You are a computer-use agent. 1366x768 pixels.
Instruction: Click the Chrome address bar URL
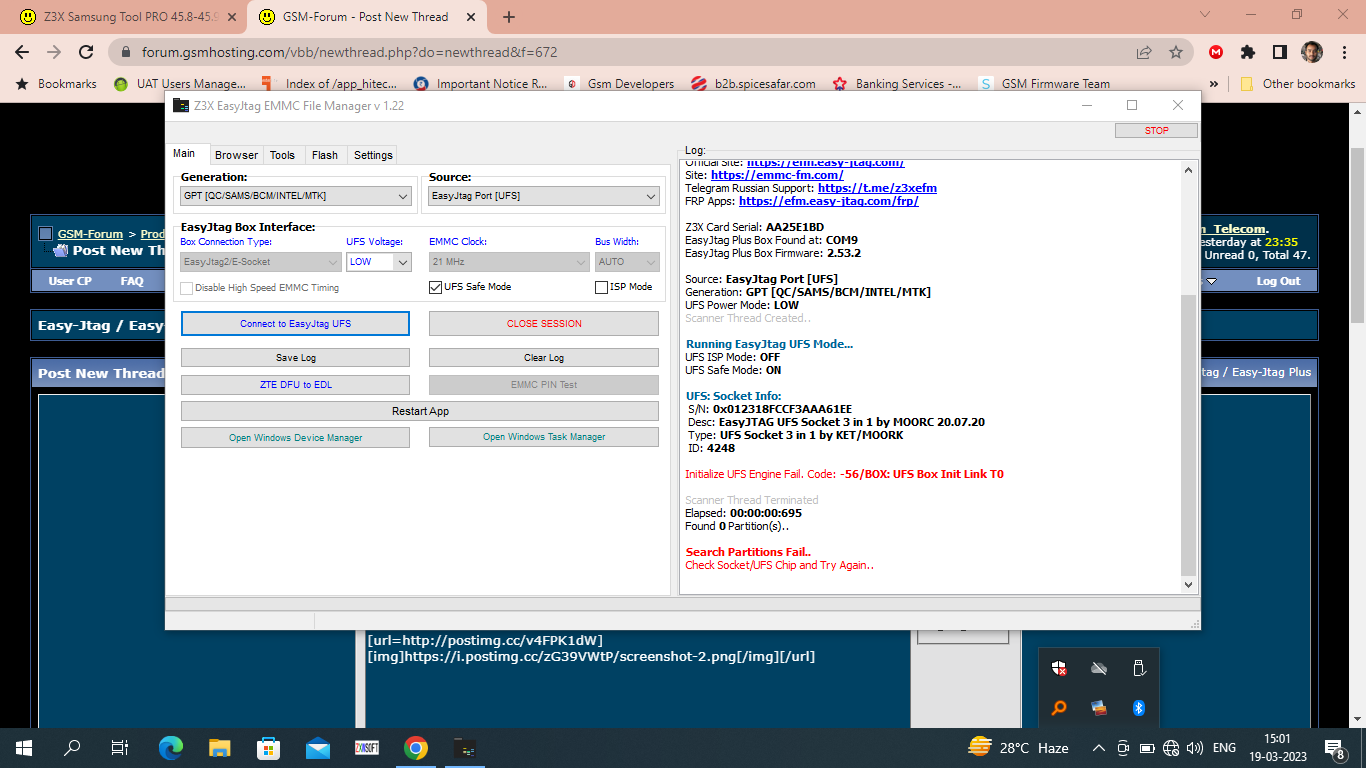click(x=349, y=52)
